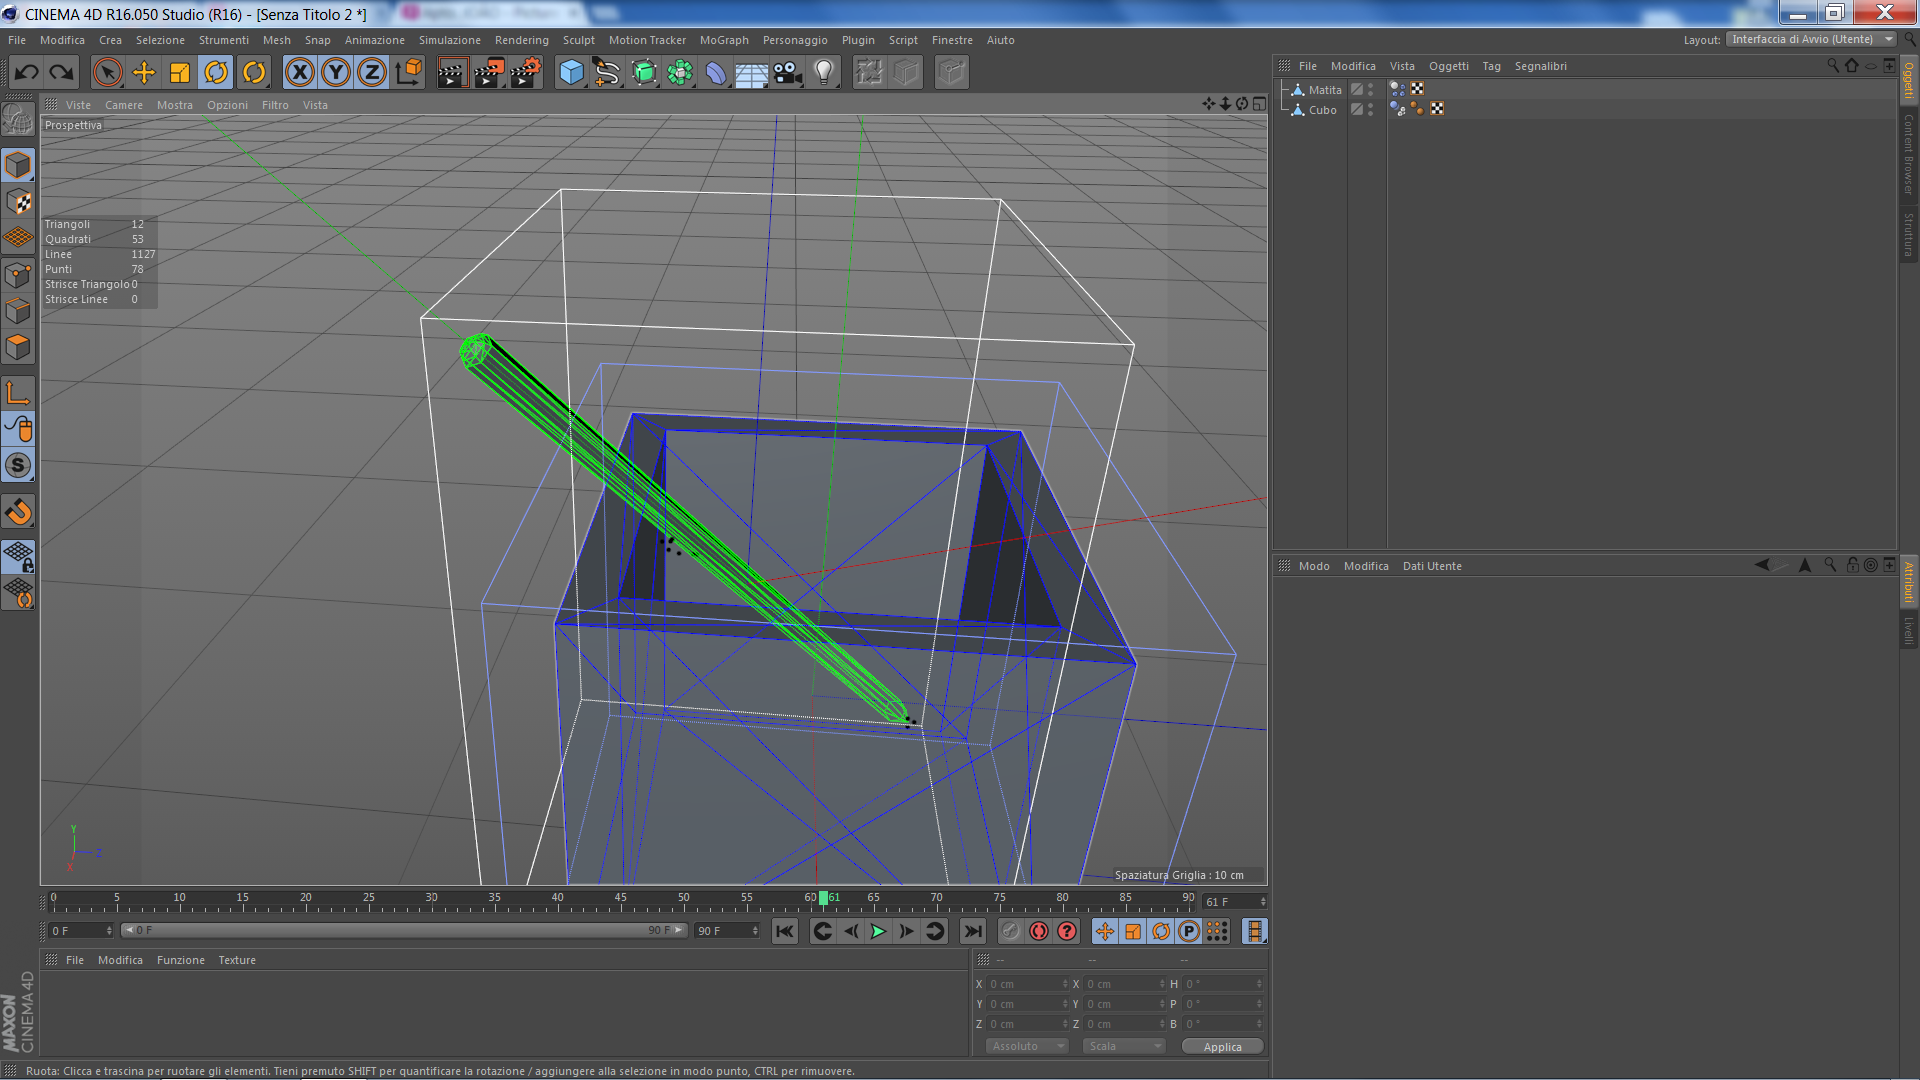
Task: Open the MoGraph menu
Action: [x=724, y=40]
